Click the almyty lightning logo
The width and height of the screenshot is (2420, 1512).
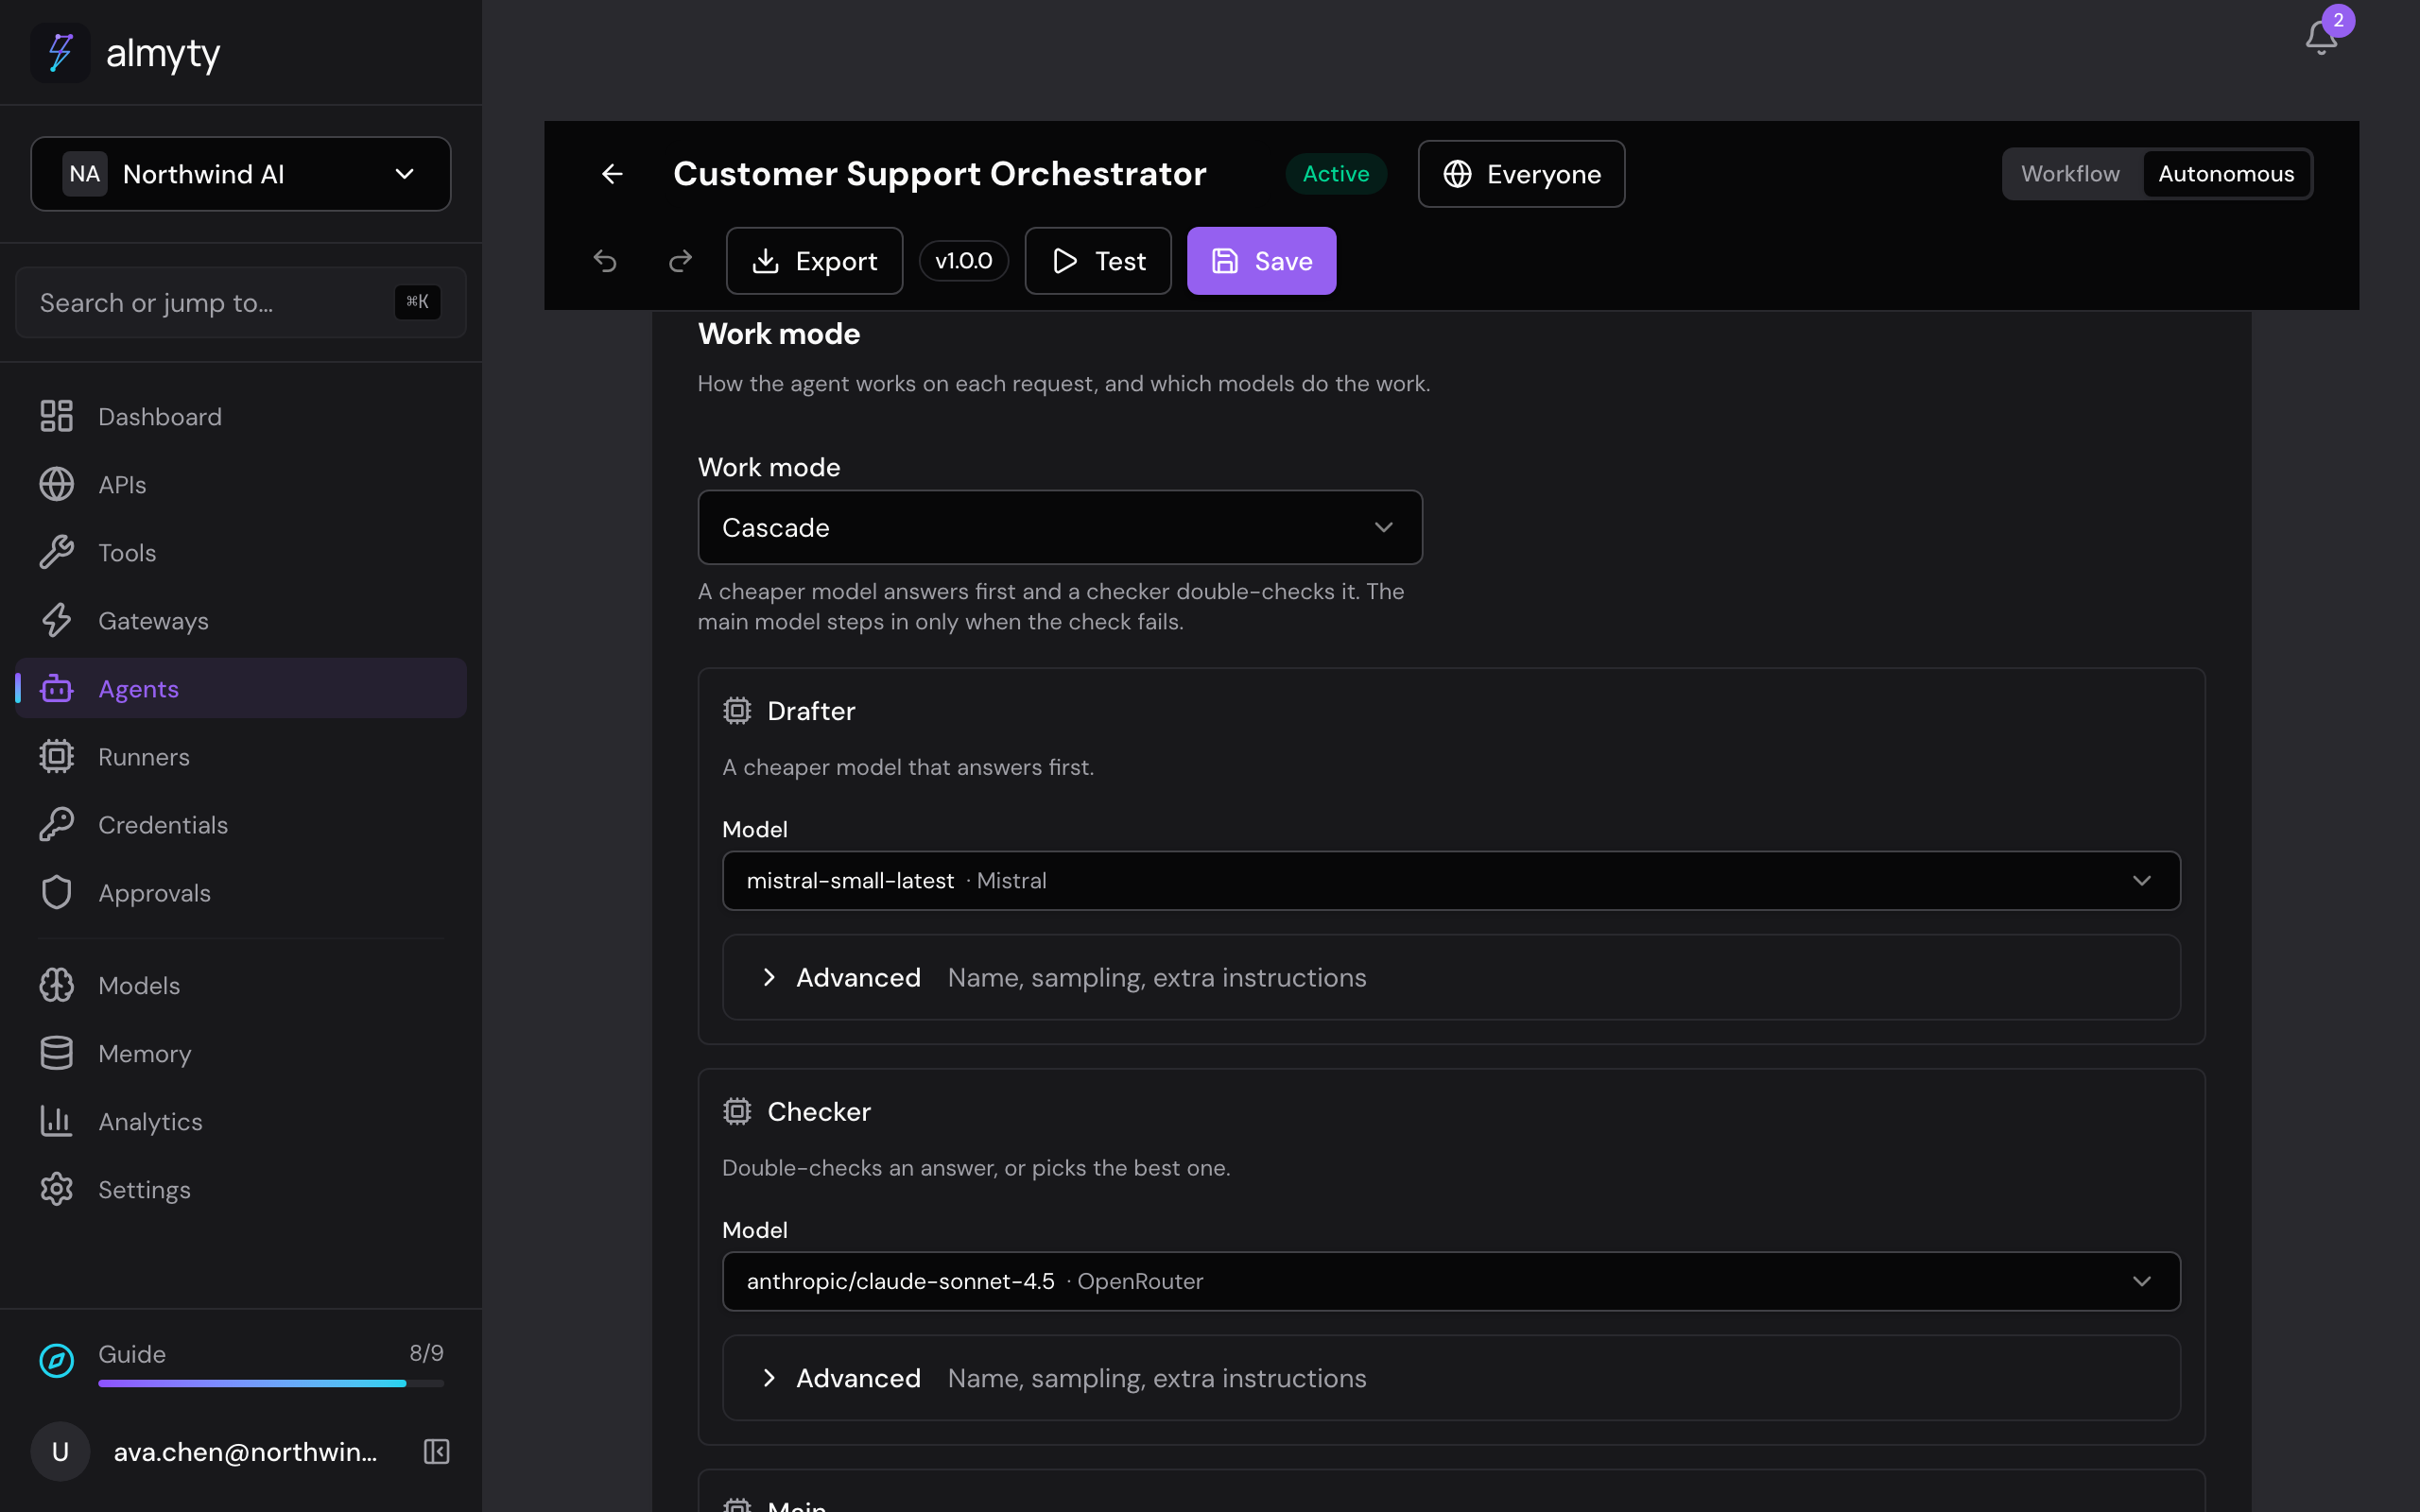click(60, 53)
